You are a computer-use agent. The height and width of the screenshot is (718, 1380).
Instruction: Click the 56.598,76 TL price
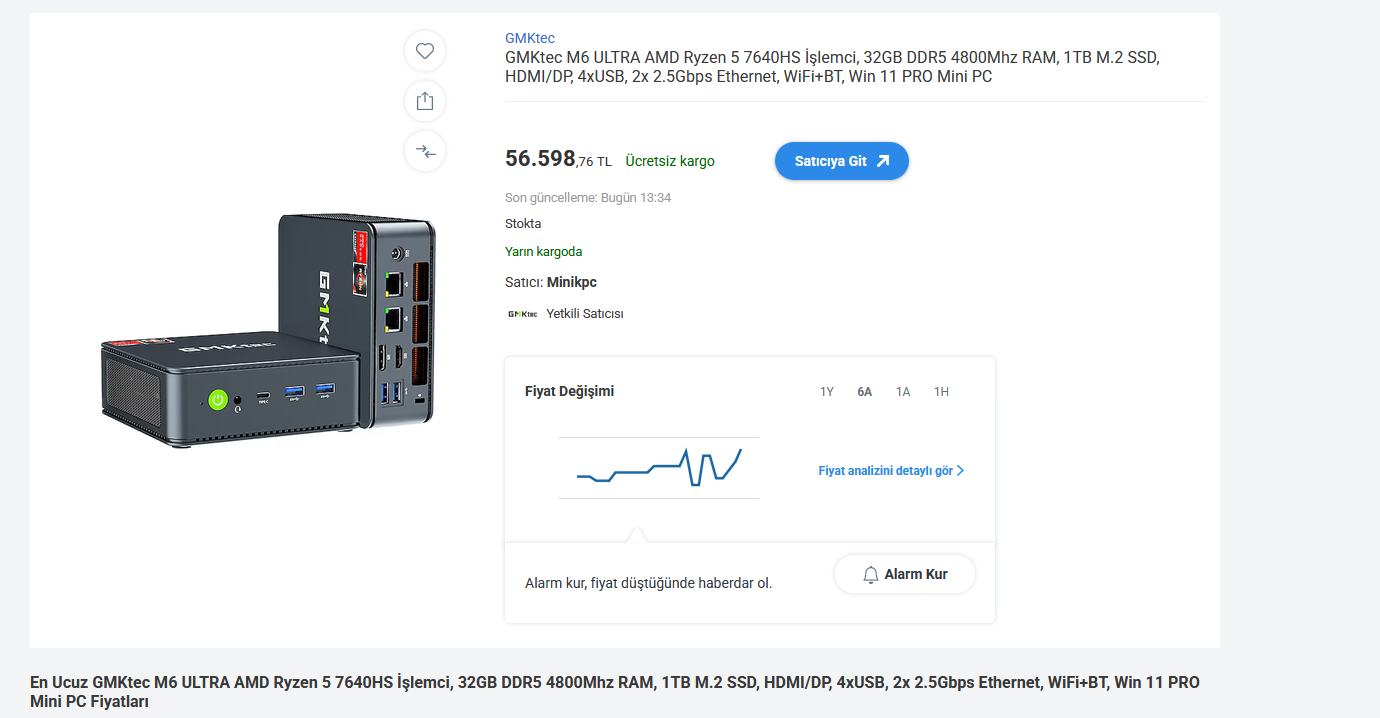(x=558, y=159)
